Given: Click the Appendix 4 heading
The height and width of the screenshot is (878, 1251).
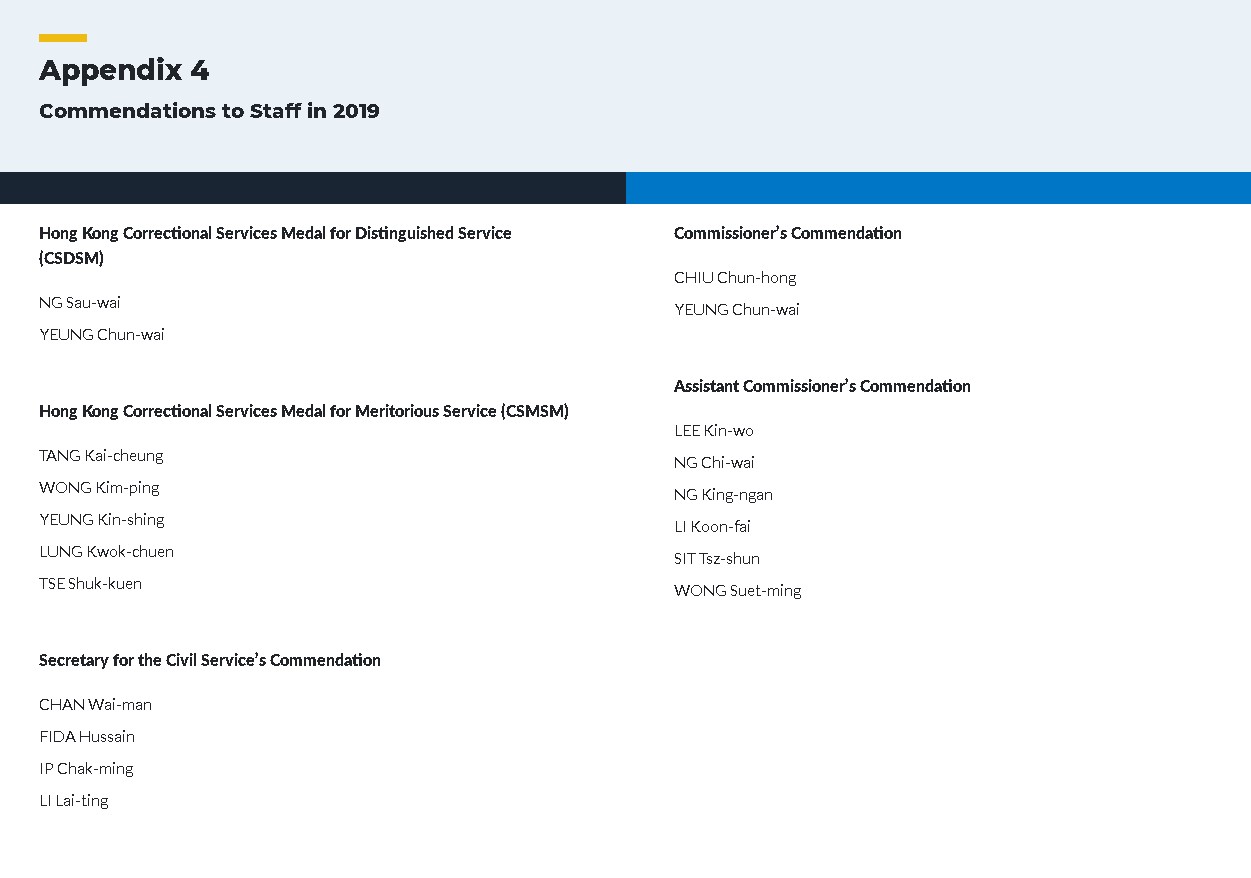Looking at the screenshot, I should pos(124,71).
